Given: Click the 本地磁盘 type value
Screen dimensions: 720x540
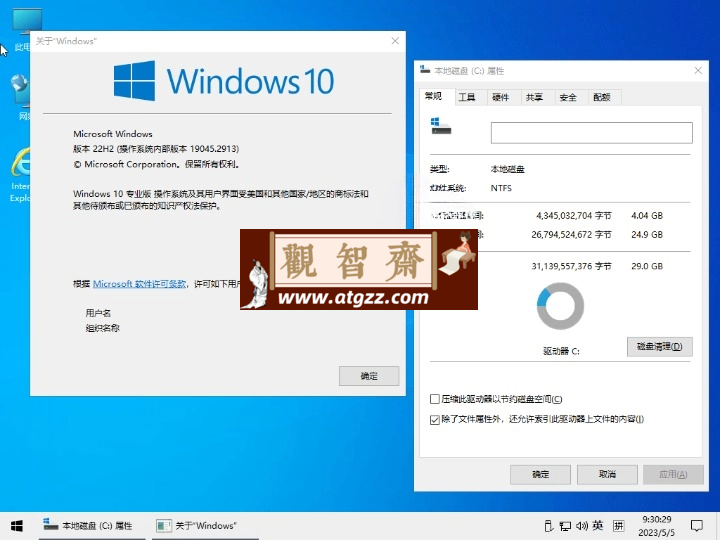Looking at the screenshot, I should pyautogui.click(x=507, y=169).
